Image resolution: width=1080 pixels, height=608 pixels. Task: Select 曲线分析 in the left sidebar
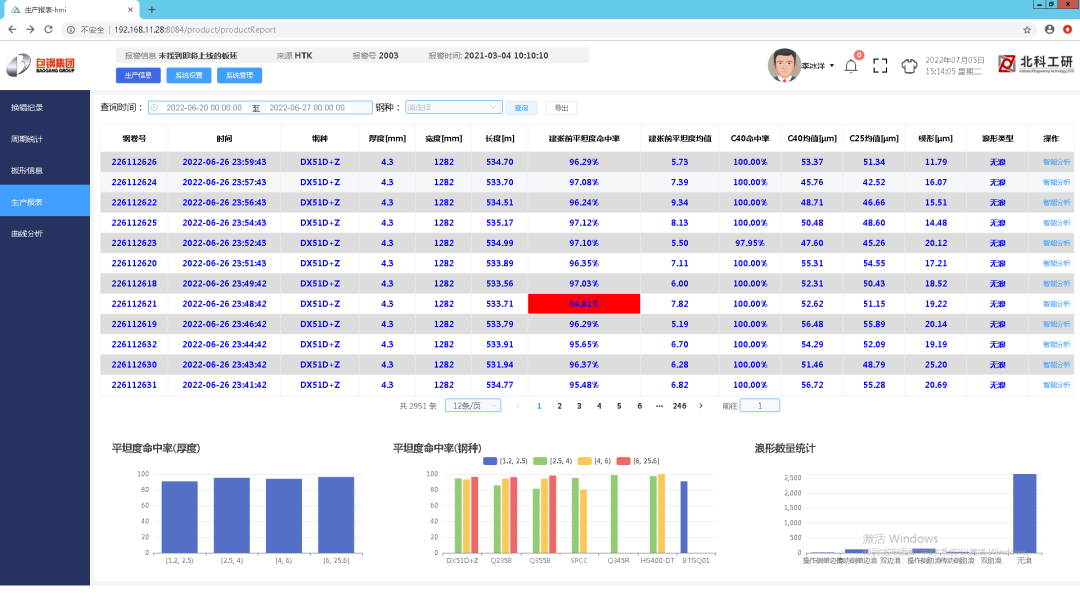click(x=28, y=233)
